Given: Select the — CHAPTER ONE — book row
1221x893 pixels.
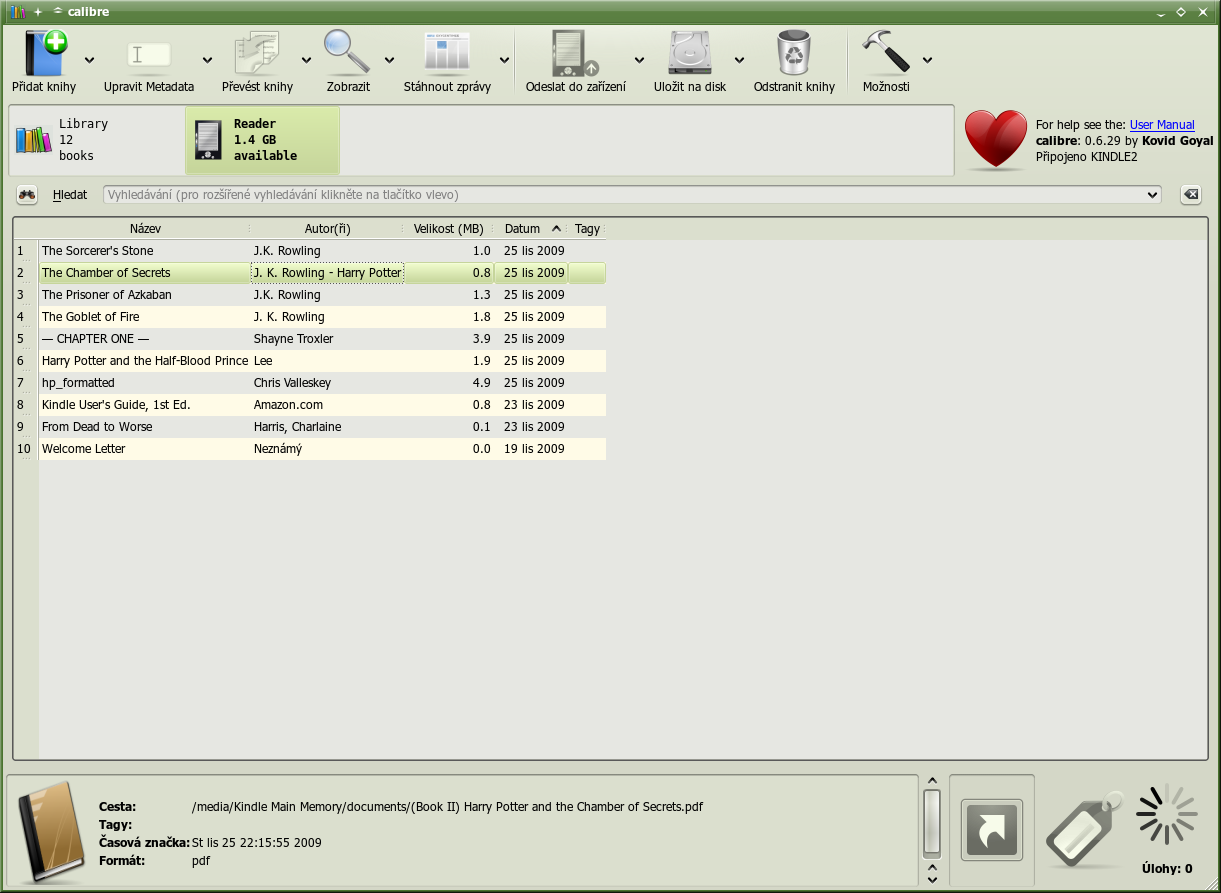Looking at the screenshot, I should coord(310,339).
